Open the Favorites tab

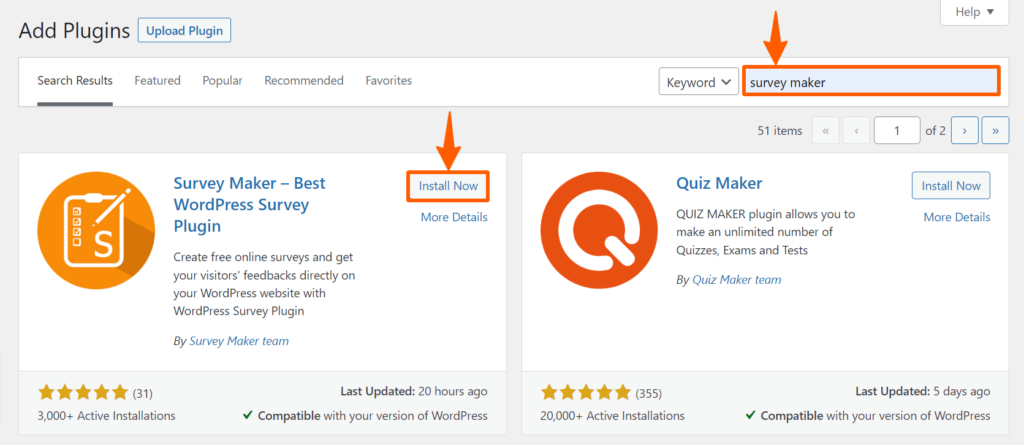(389, 80)
